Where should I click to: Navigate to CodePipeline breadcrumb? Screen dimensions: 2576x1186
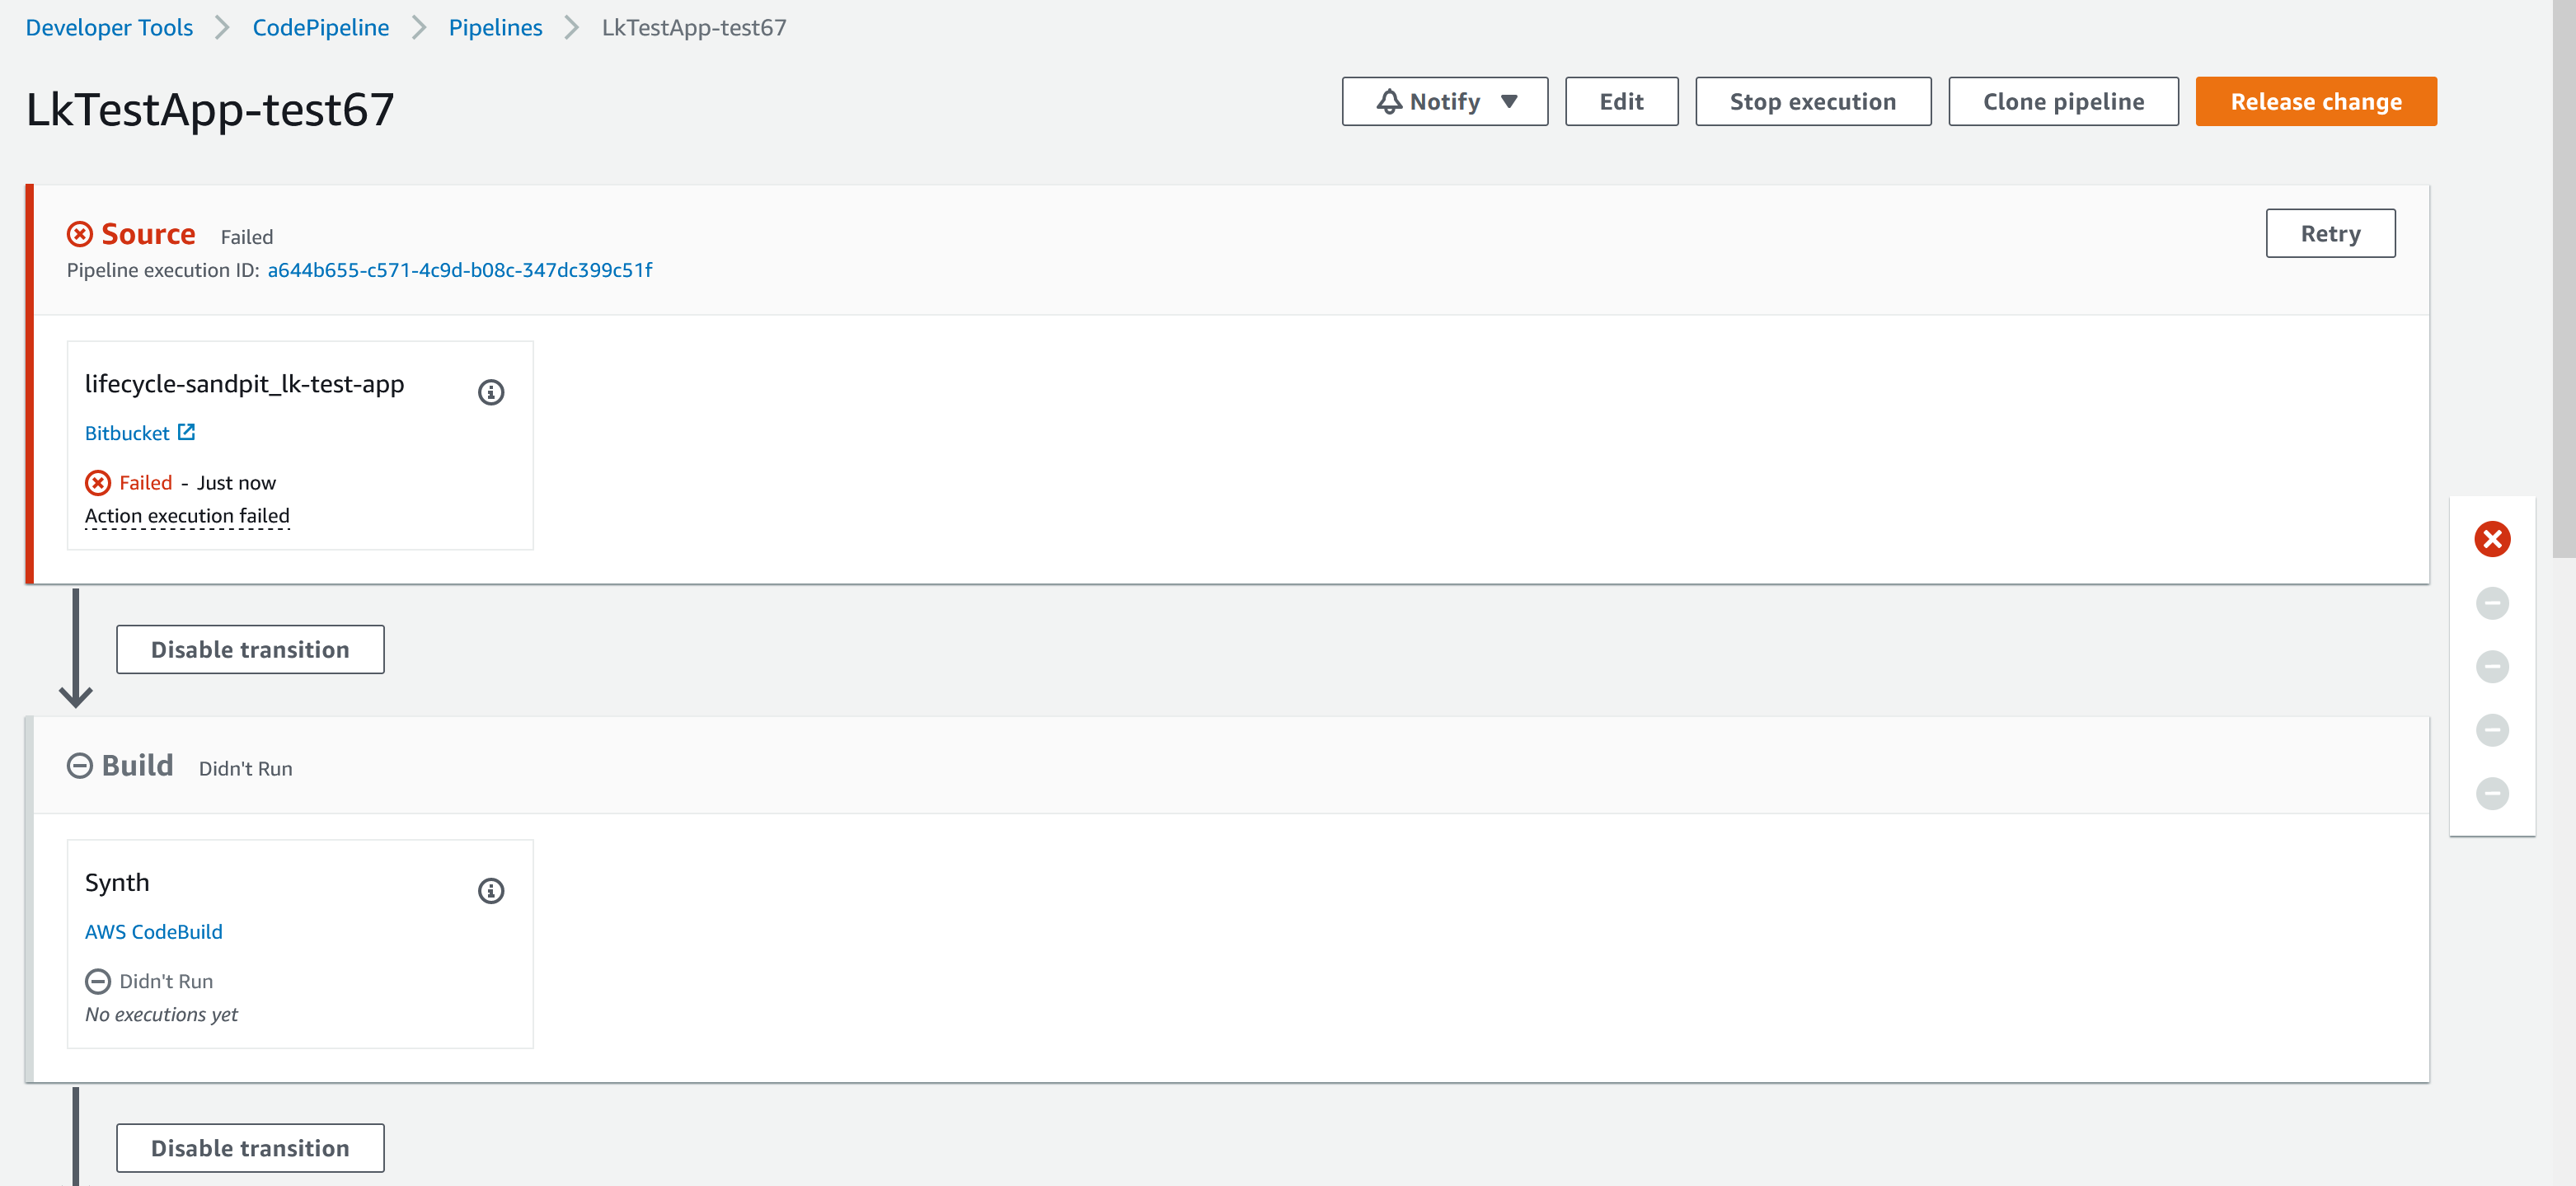[320, 27]
